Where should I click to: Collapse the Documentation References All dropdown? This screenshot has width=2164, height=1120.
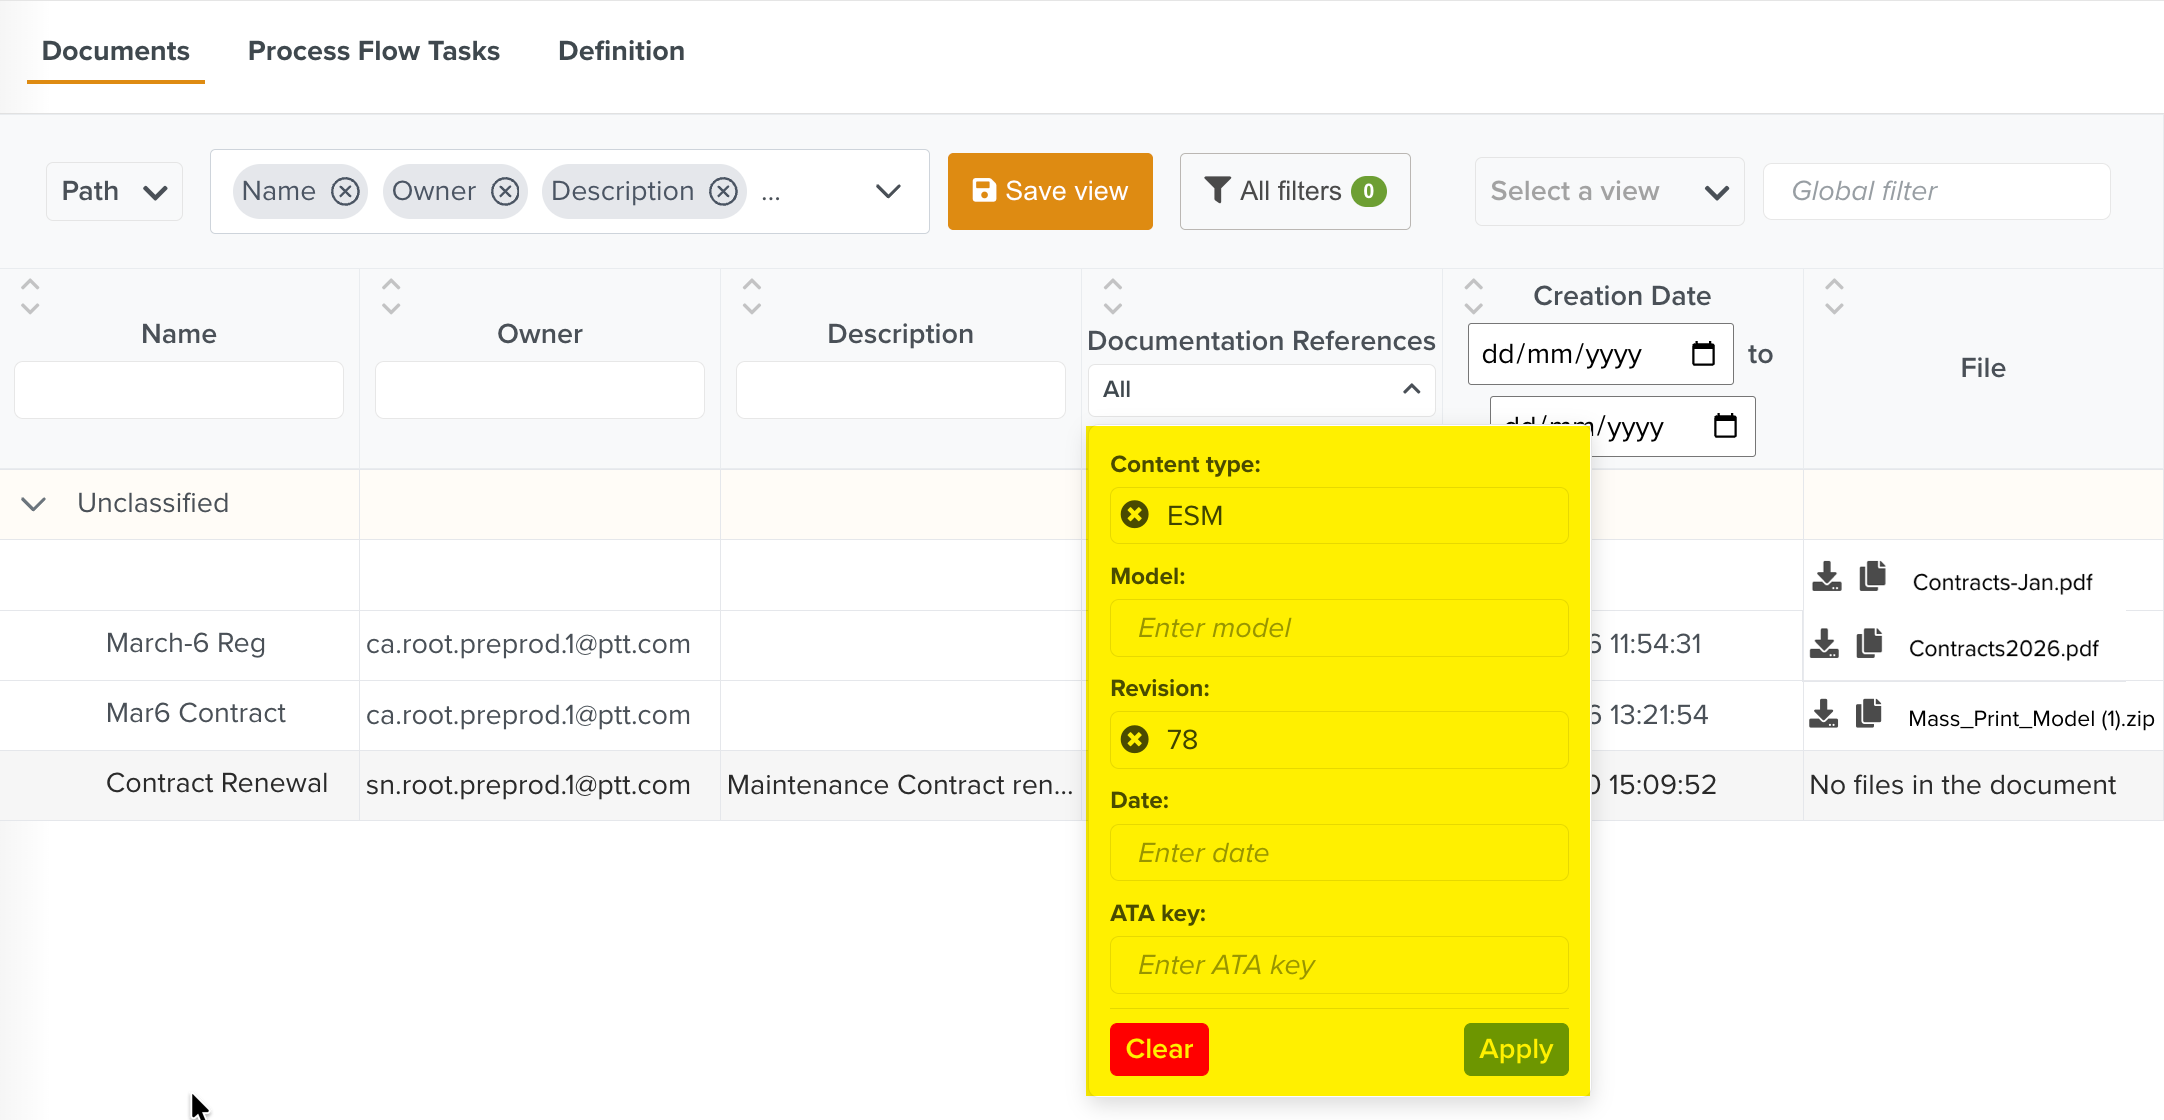tap(1261, 389)
